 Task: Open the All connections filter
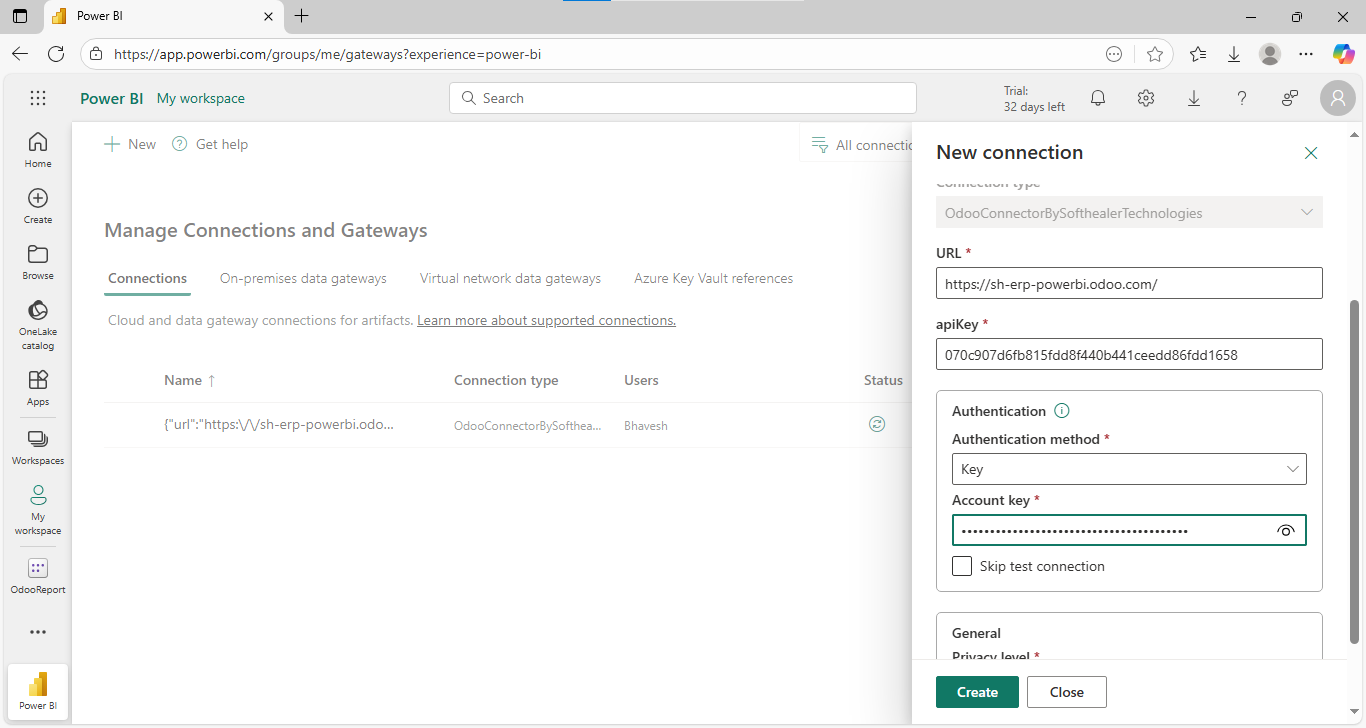pos(861,145)
